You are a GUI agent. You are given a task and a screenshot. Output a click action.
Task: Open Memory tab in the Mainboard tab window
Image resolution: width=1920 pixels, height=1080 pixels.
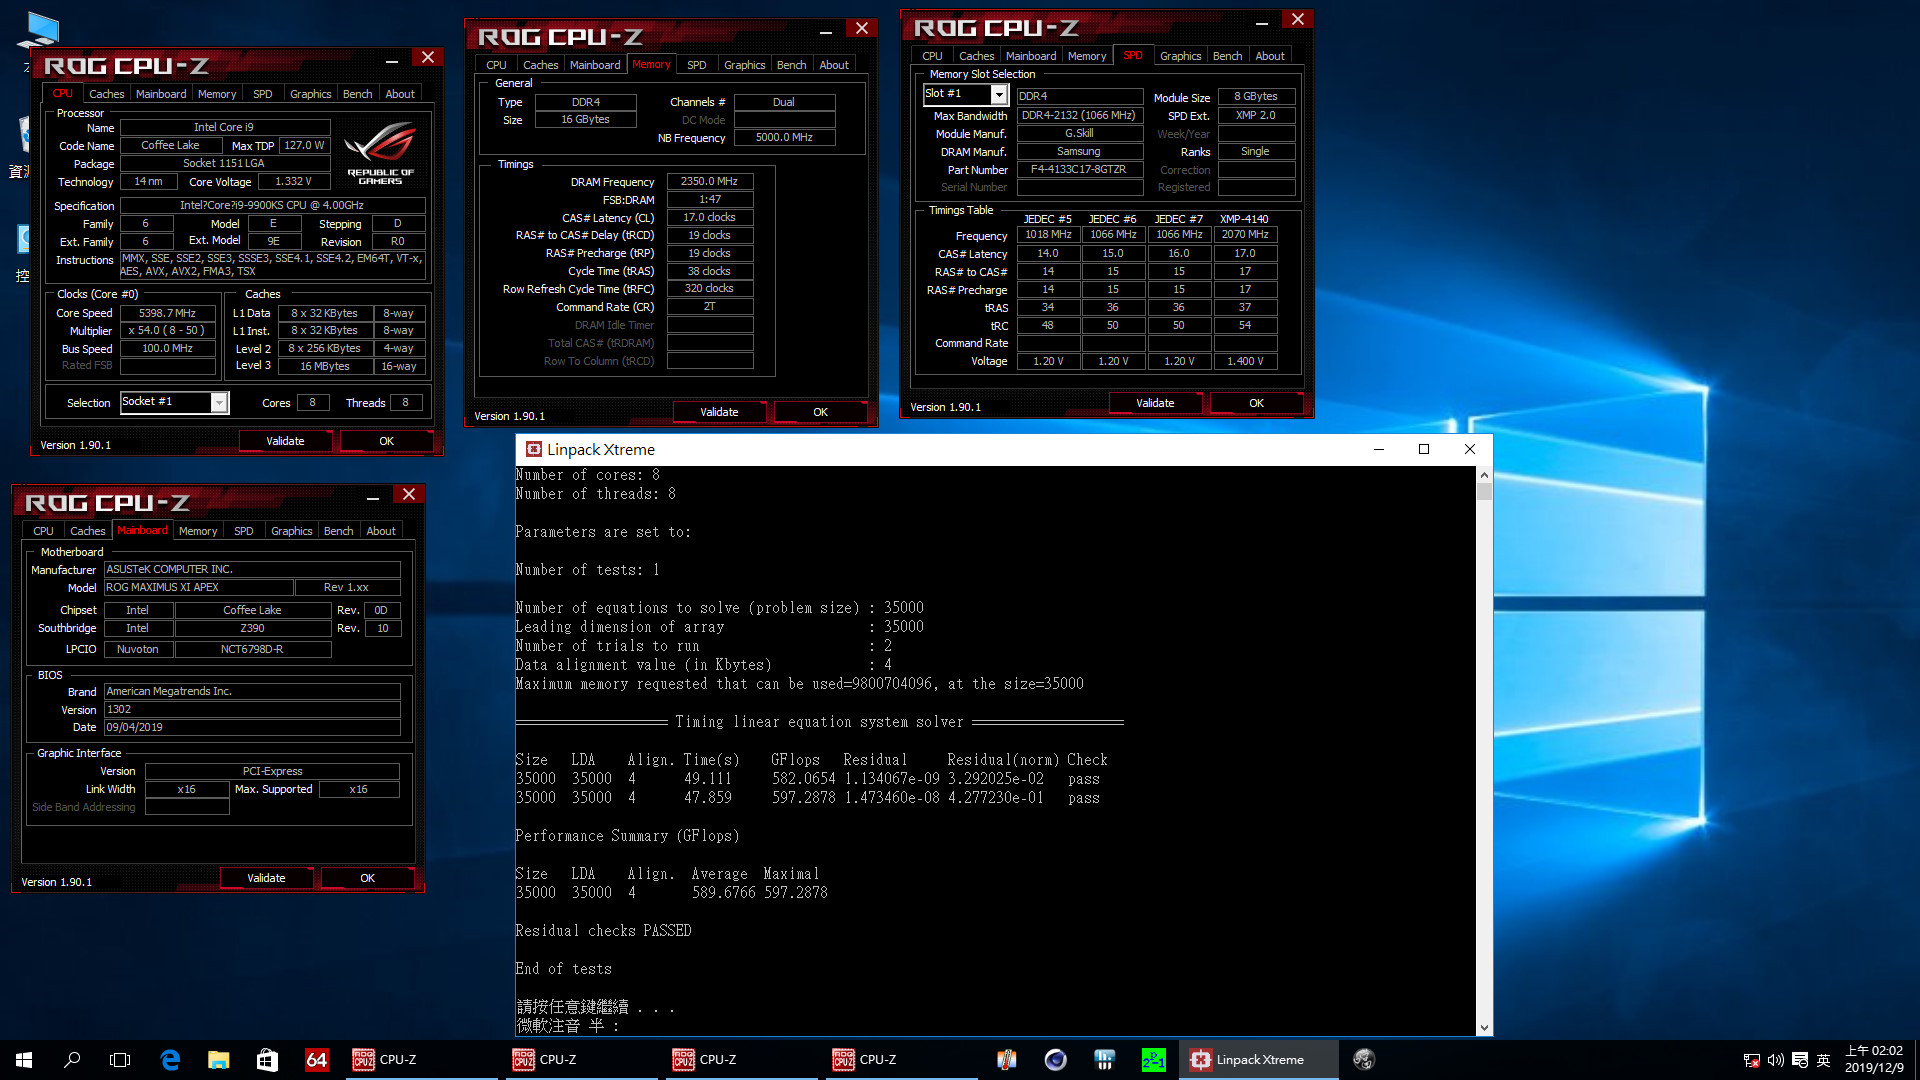pyautogui.click(x=198, y=531)
